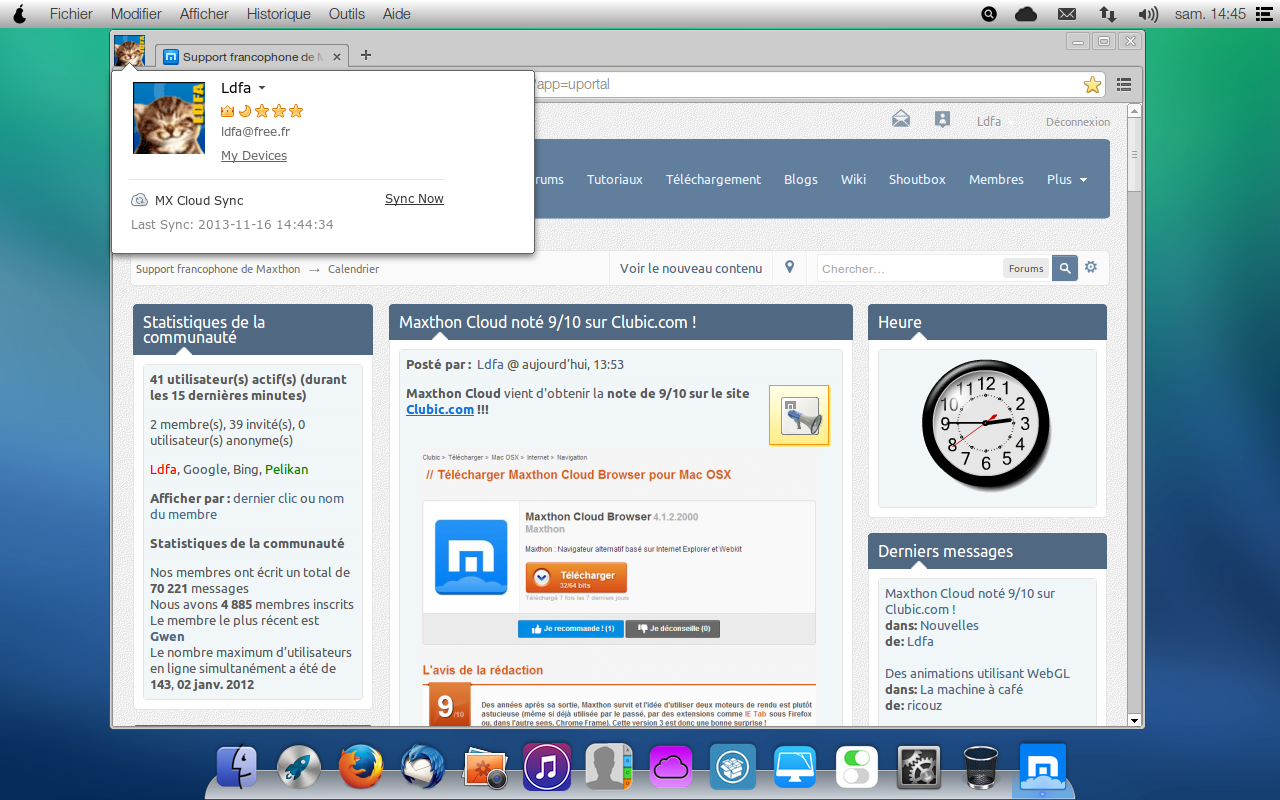
Task: Click the search magnifier button
Action: (x=1065, y=268)
